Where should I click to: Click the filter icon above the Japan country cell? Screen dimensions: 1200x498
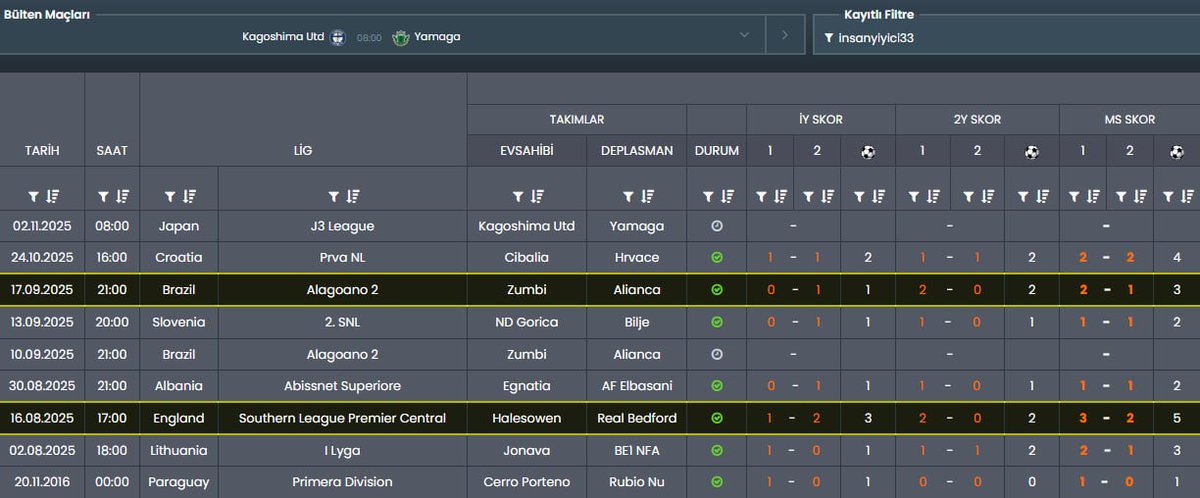(x=170, y=196)
